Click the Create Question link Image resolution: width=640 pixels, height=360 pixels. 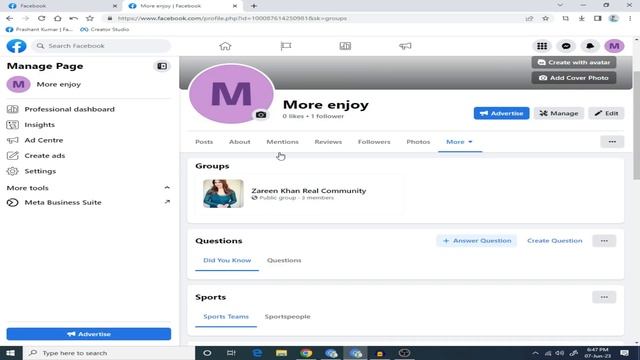555,241
